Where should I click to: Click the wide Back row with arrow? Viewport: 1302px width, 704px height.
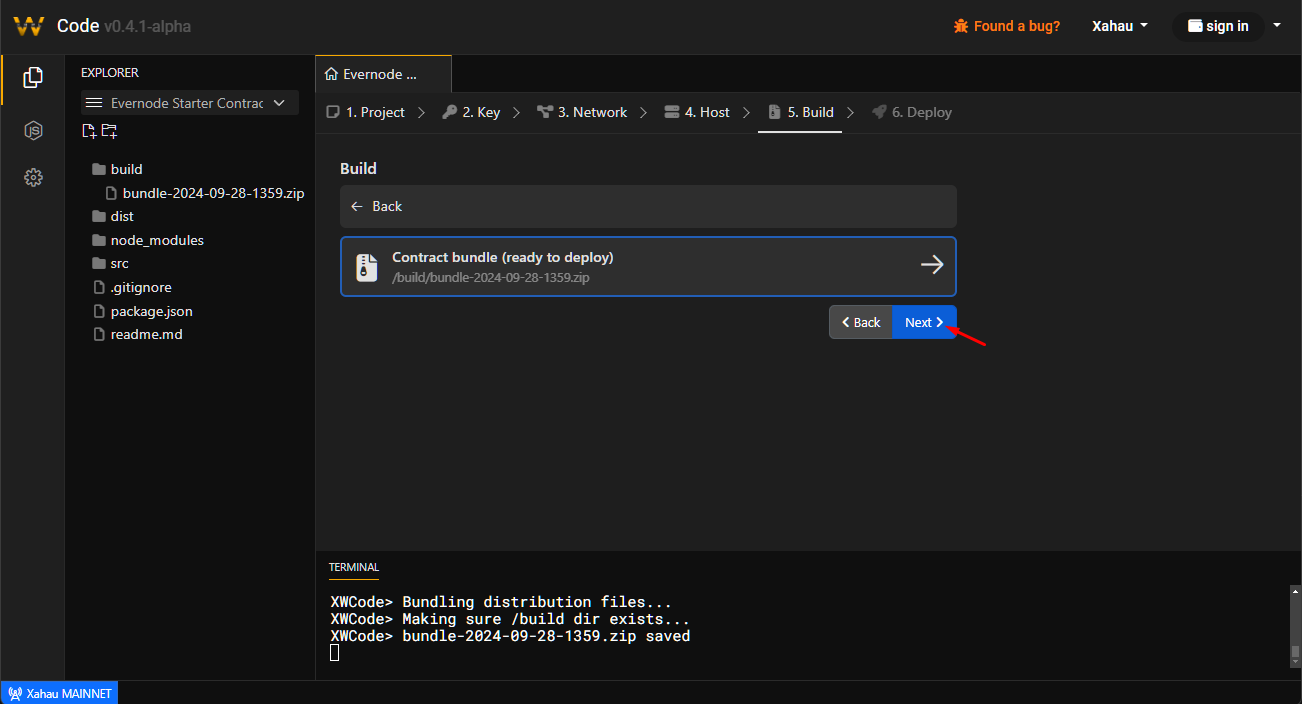click(648, 206)
